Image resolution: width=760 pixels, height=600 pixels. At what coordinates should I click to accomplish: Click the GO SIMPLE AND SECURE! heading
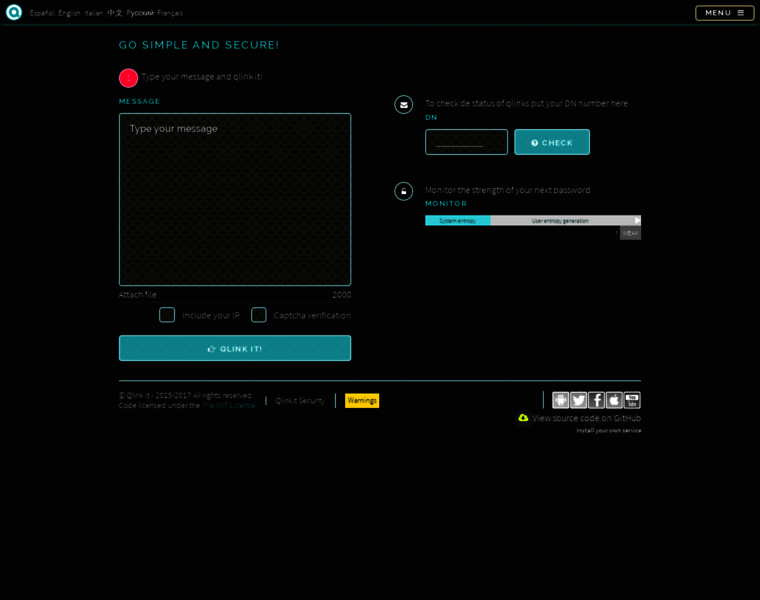(199, 45)
